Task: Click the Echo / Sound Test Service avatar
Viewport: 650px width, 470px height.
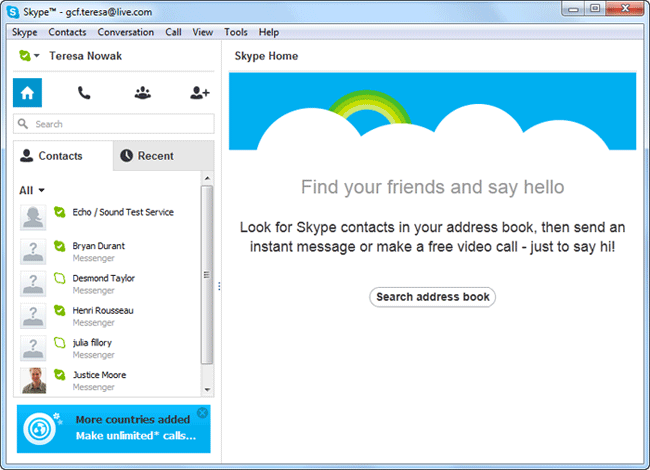Action: 33,217
